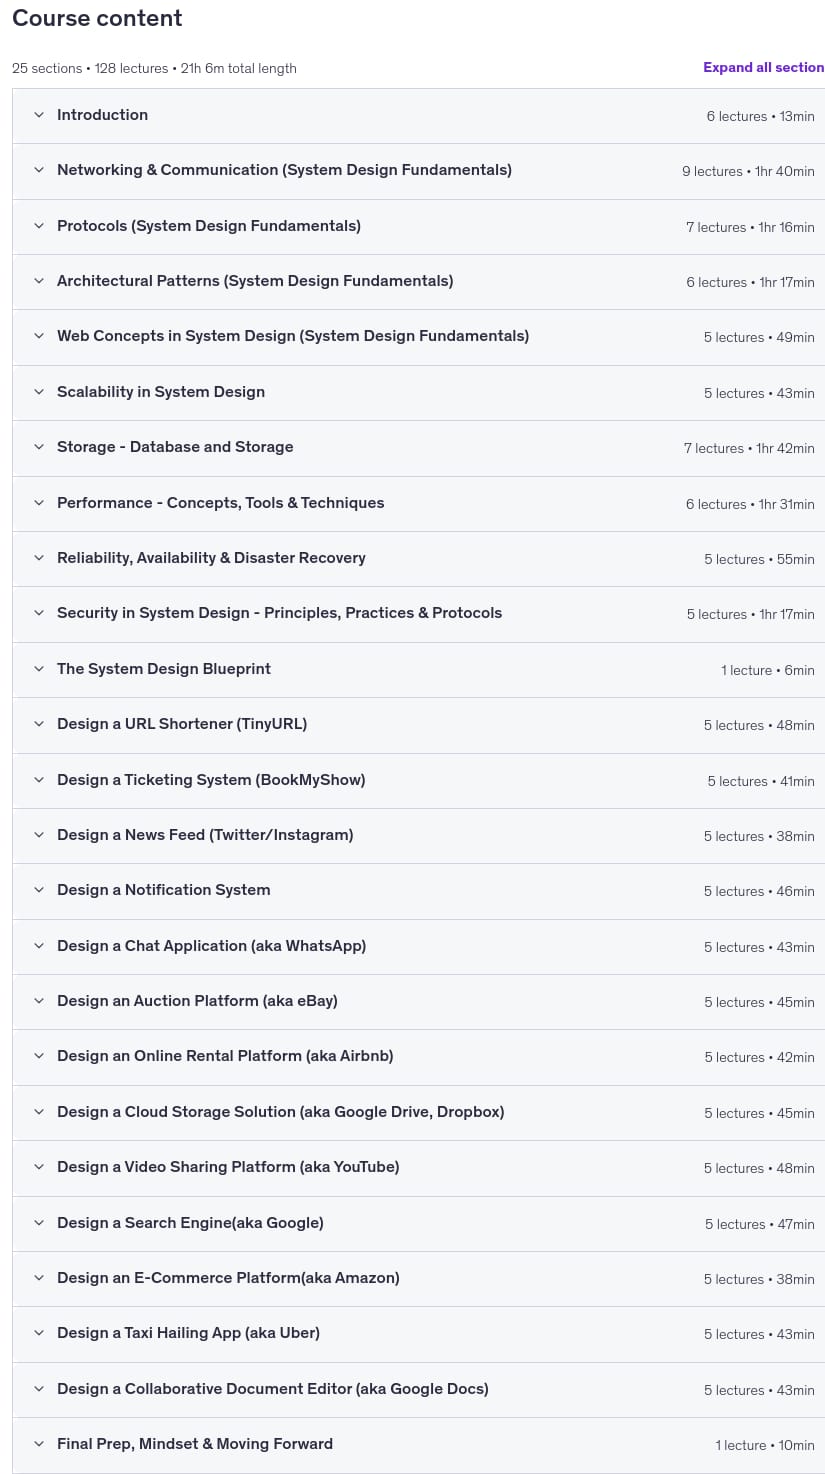Expand the Performance section chevron

(x=39, y=503)
